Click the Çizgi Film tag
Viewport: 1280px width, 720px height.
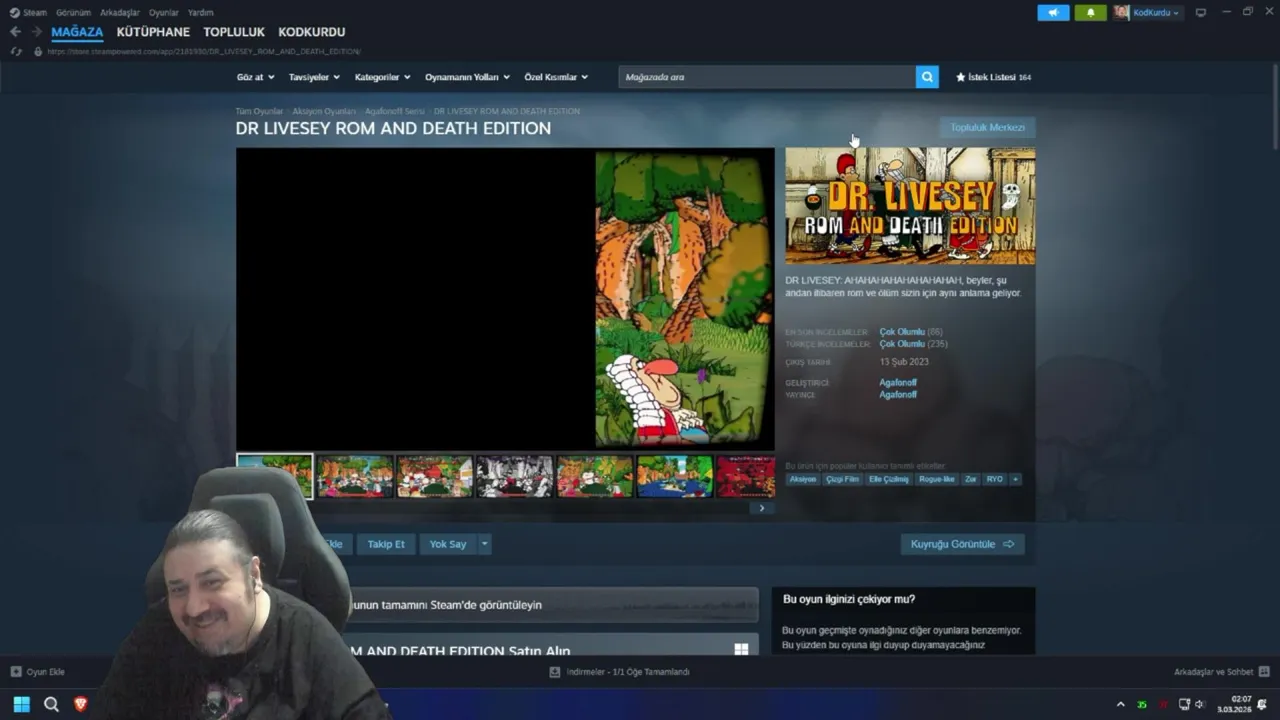[x=842, y=479]
